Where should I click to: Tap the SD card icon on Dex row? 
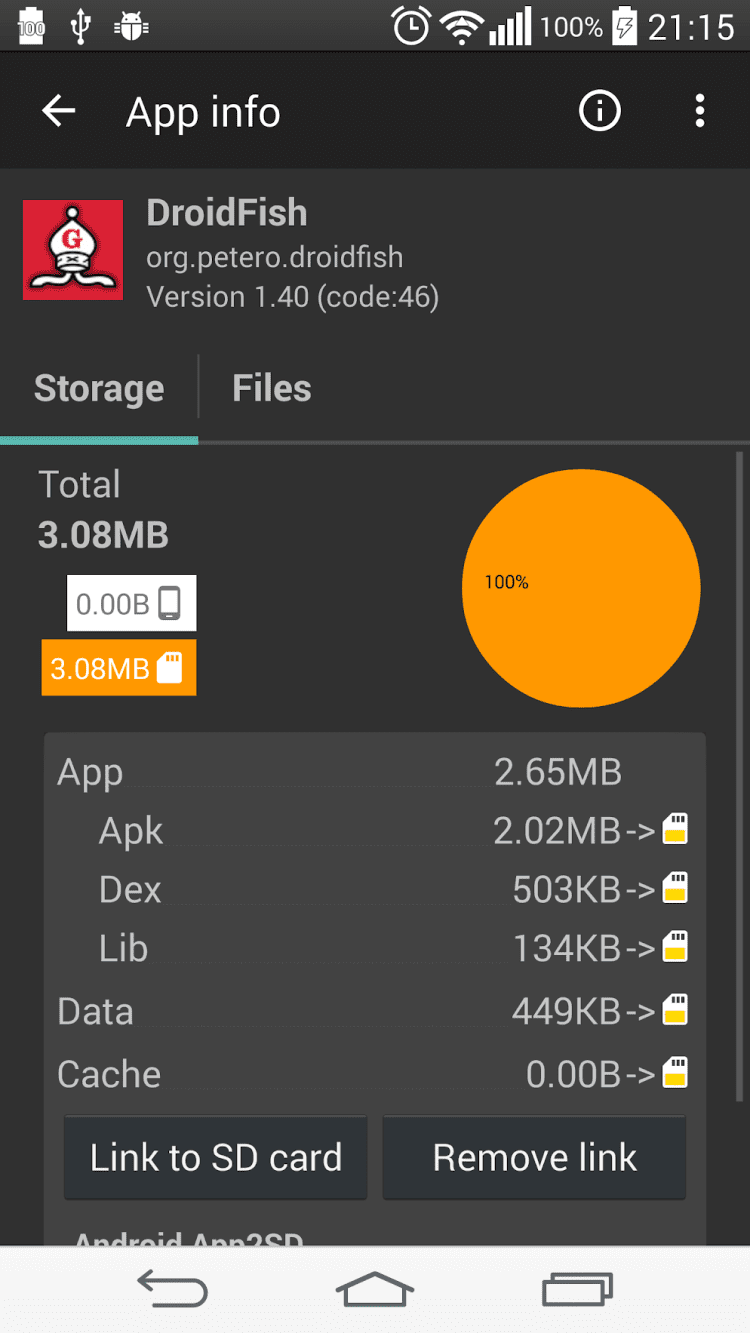(676, 889)
